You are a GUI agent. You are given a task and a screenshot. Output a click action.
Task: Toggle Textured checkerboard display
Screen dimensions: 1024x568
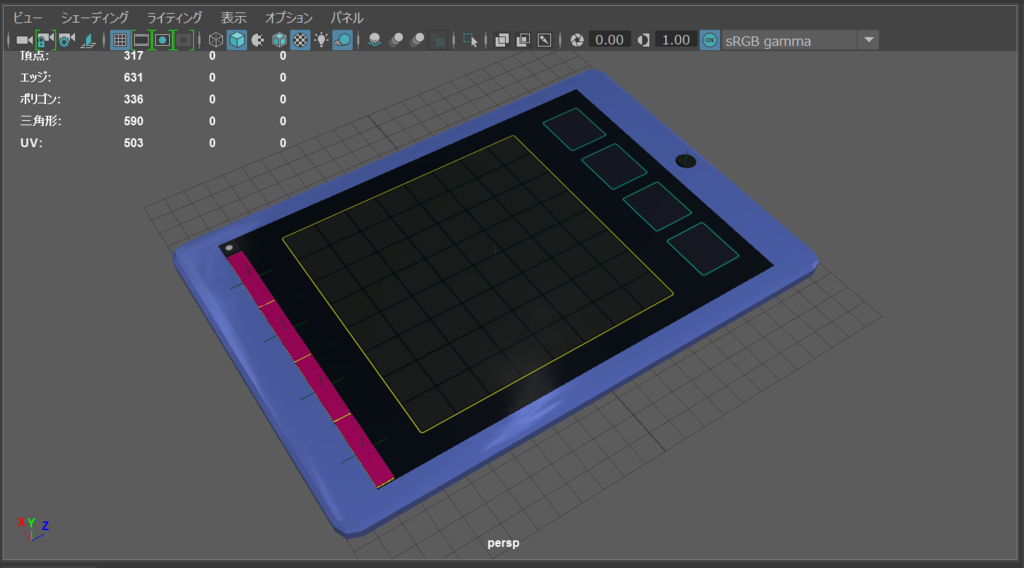coord(300,40)
